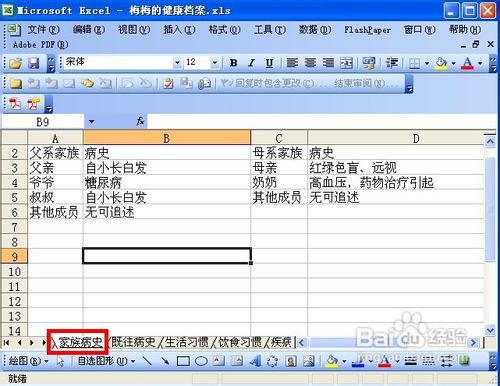Click the indent icon
The height and width of the screenshot is (386, 500).
tap(392, 63)
